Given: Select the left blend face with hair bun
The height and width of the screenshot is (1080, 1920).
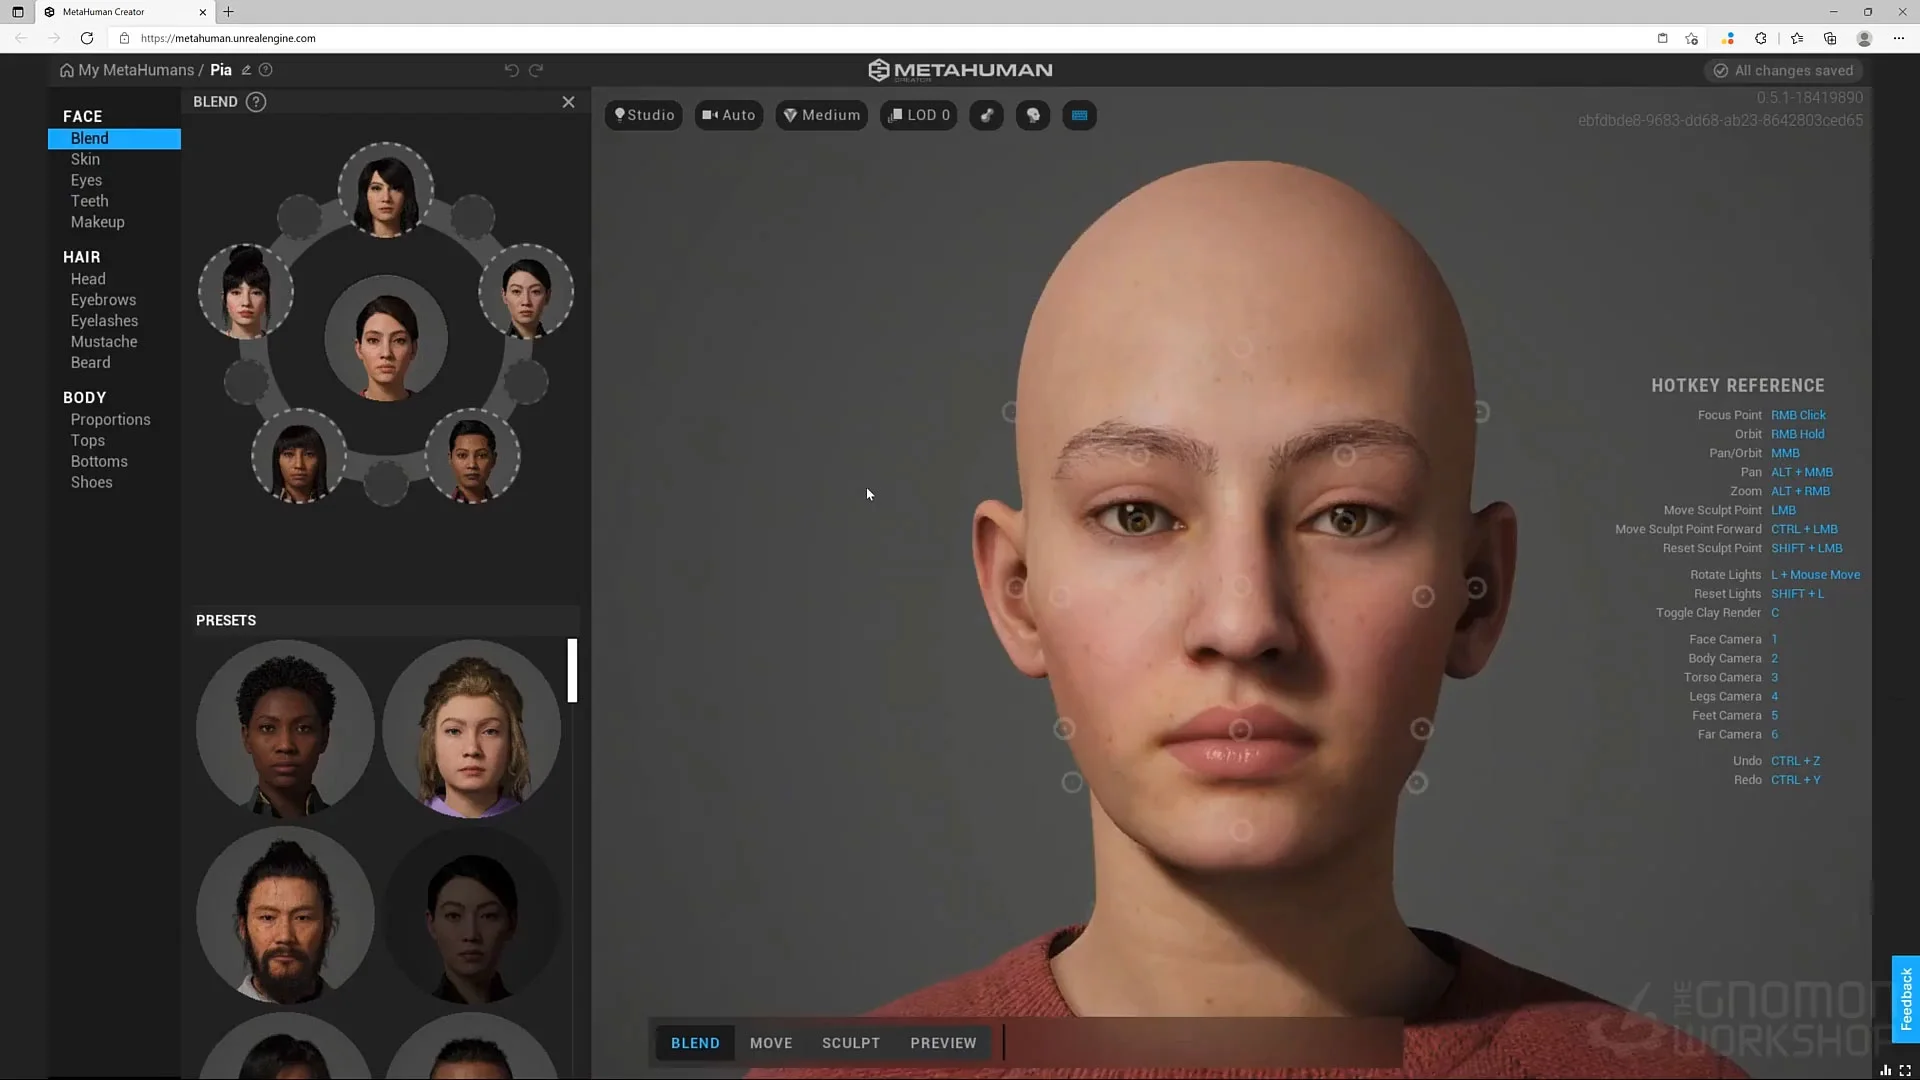Looking at the screenshot, I should [246, 291].
